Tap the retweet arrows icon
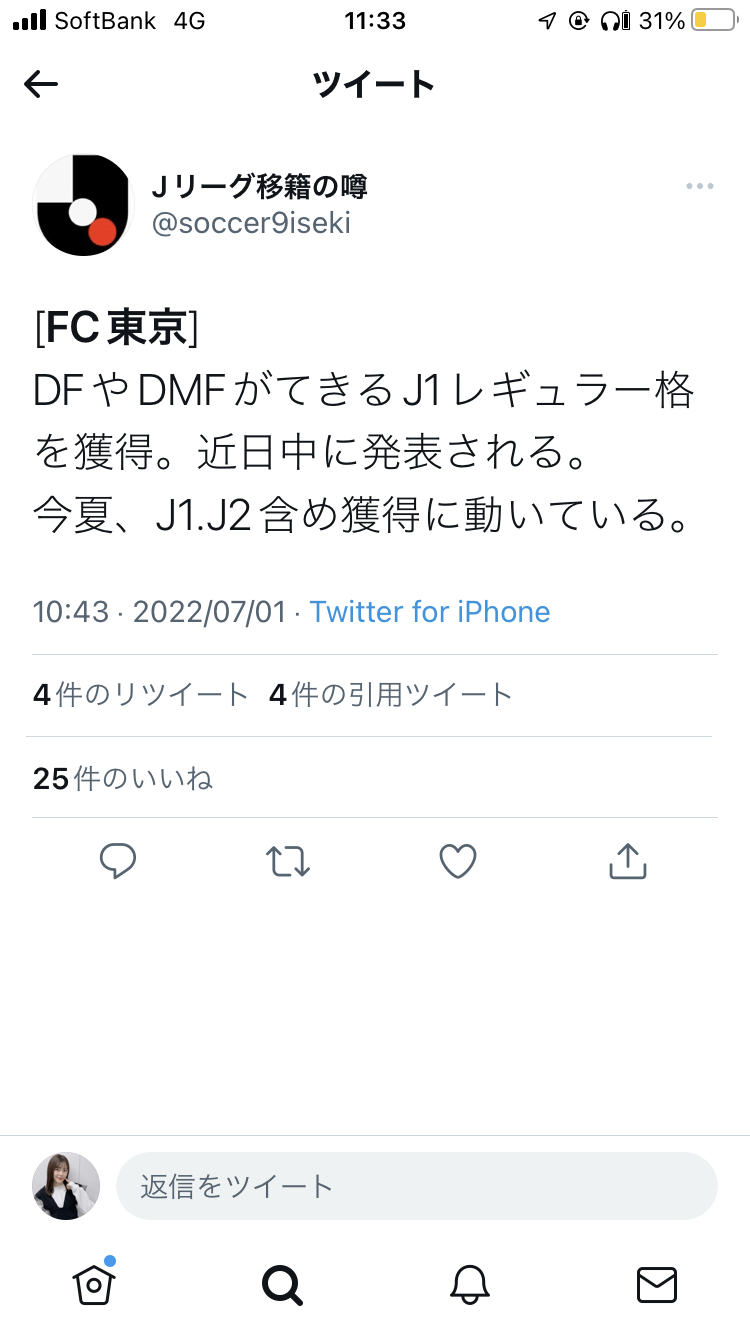750x1334 pixels. coord(288,861)
